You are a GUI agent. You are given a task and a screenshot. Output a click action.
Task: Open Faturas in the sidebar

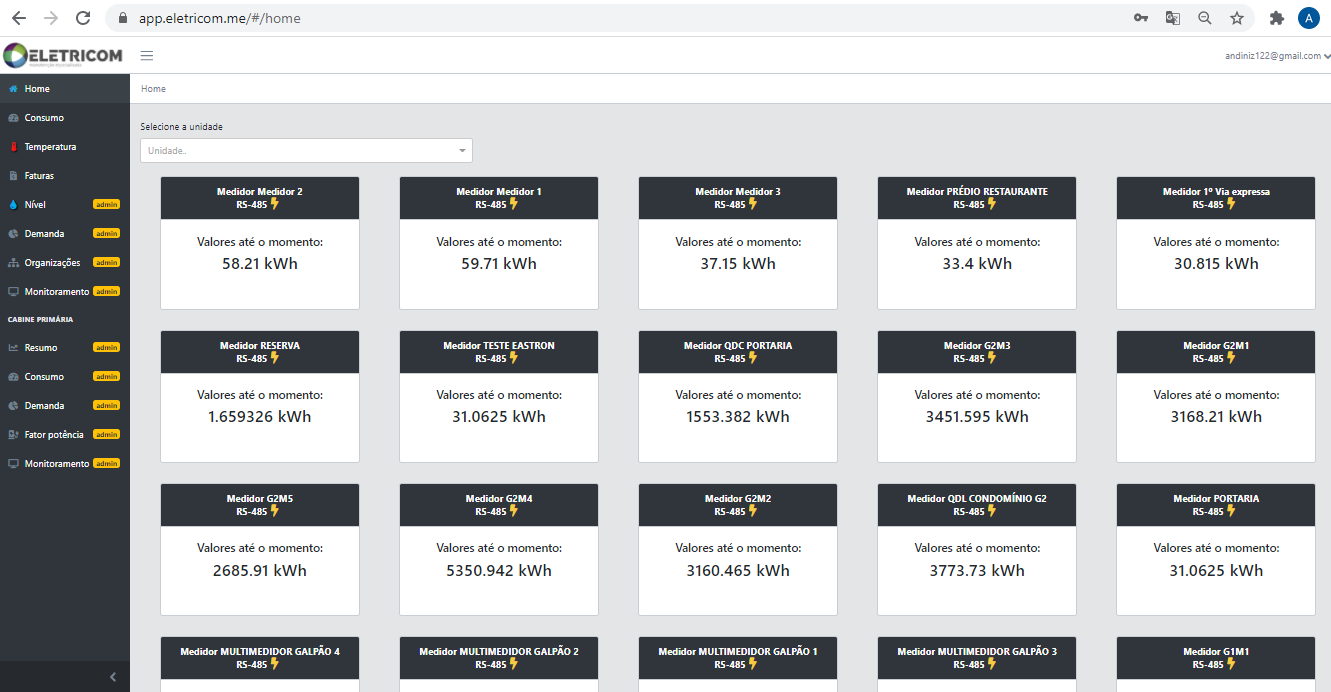(65, 176)
